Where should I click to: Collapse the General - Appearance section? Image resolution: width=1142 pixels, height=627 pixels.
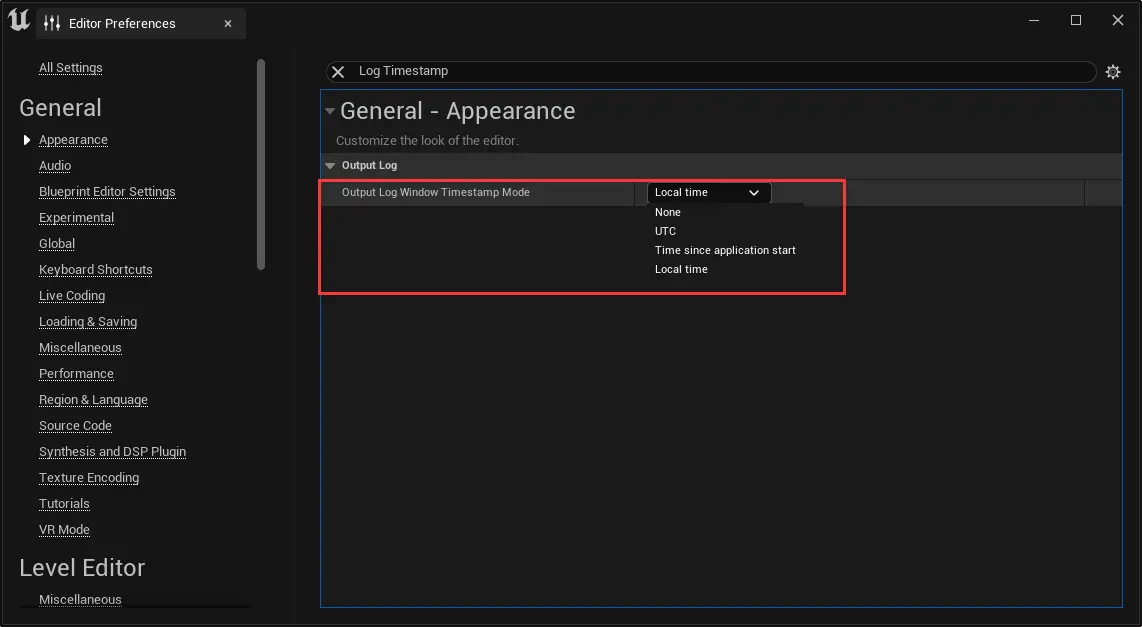[330, 111]
